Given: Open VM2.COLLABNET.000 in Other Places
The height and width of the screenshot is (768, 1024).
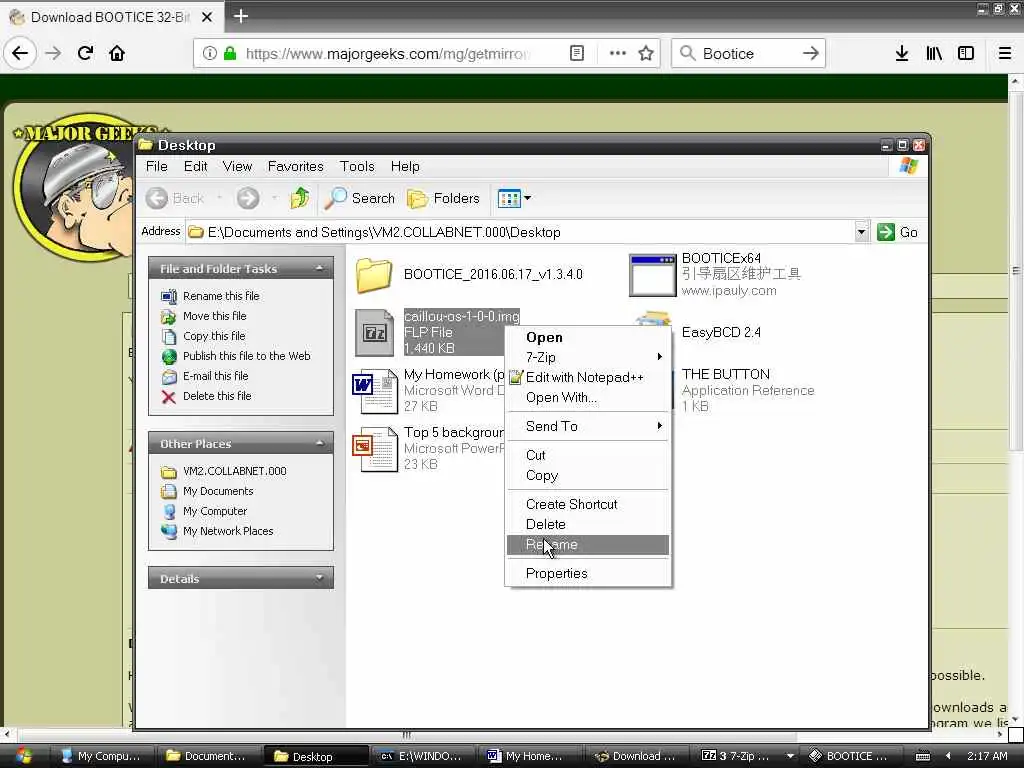Looking at the screenshot, I should pos(234,471).
